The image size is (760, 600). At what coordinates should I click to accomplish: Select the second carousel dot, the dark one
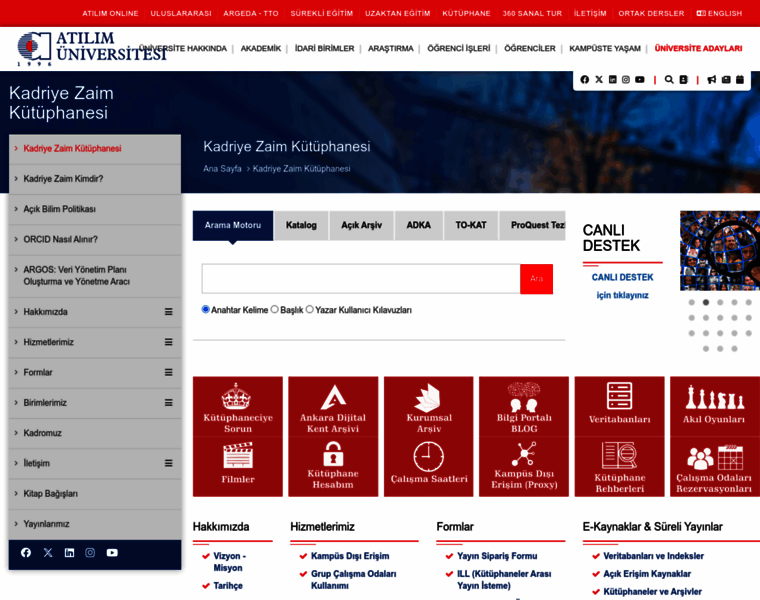[x=706, y=302]
